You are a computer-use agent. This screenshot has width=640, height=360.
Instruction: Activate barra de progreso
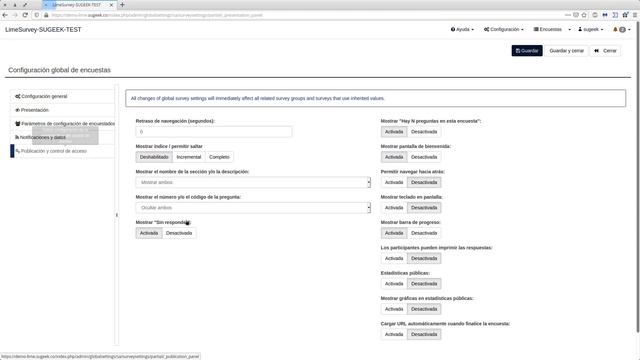(394, 233)
